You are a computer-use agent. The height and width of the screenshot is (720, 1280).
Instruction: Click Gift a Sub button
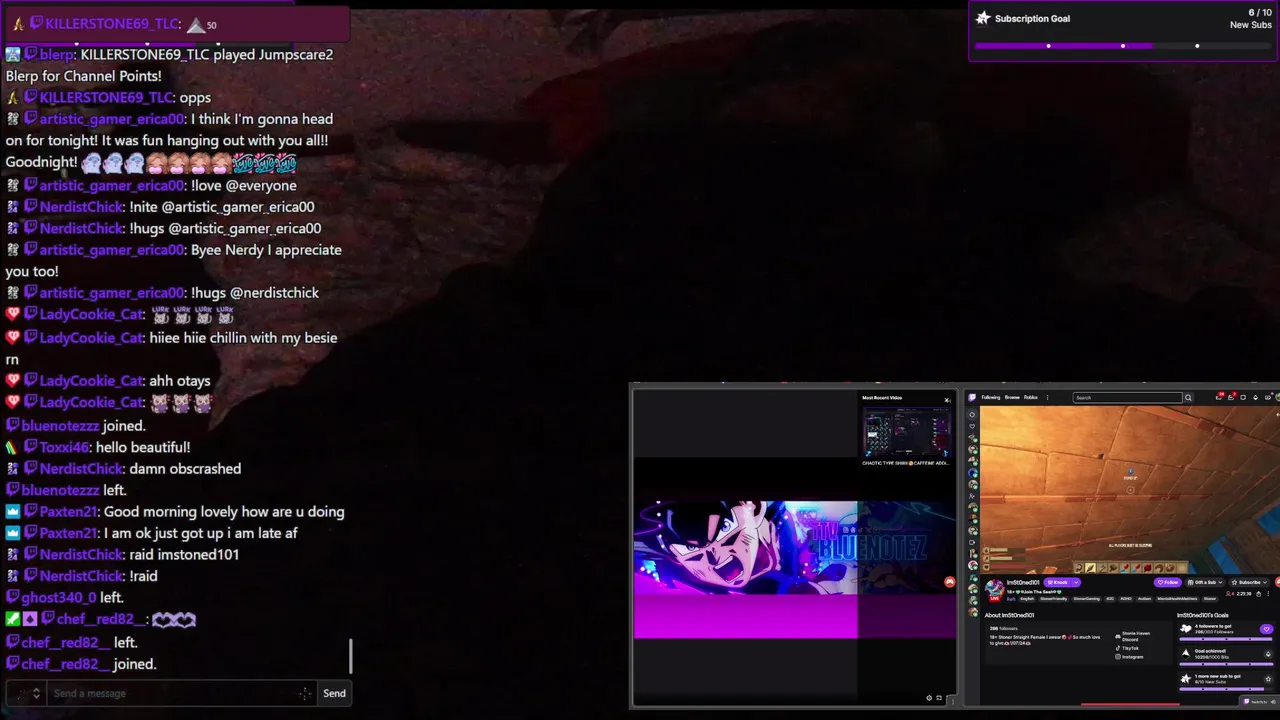(x=1205, y=582)
